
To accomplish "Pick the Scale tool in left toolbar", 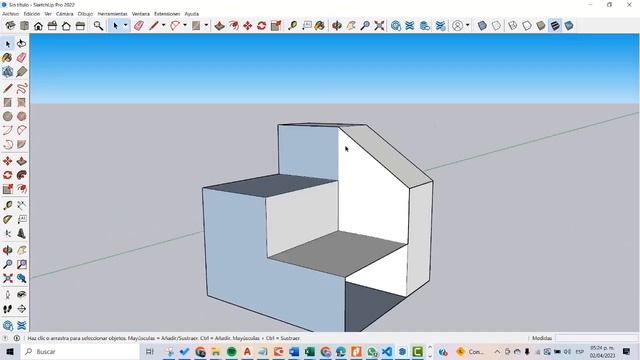I will (x=7, y=189).
